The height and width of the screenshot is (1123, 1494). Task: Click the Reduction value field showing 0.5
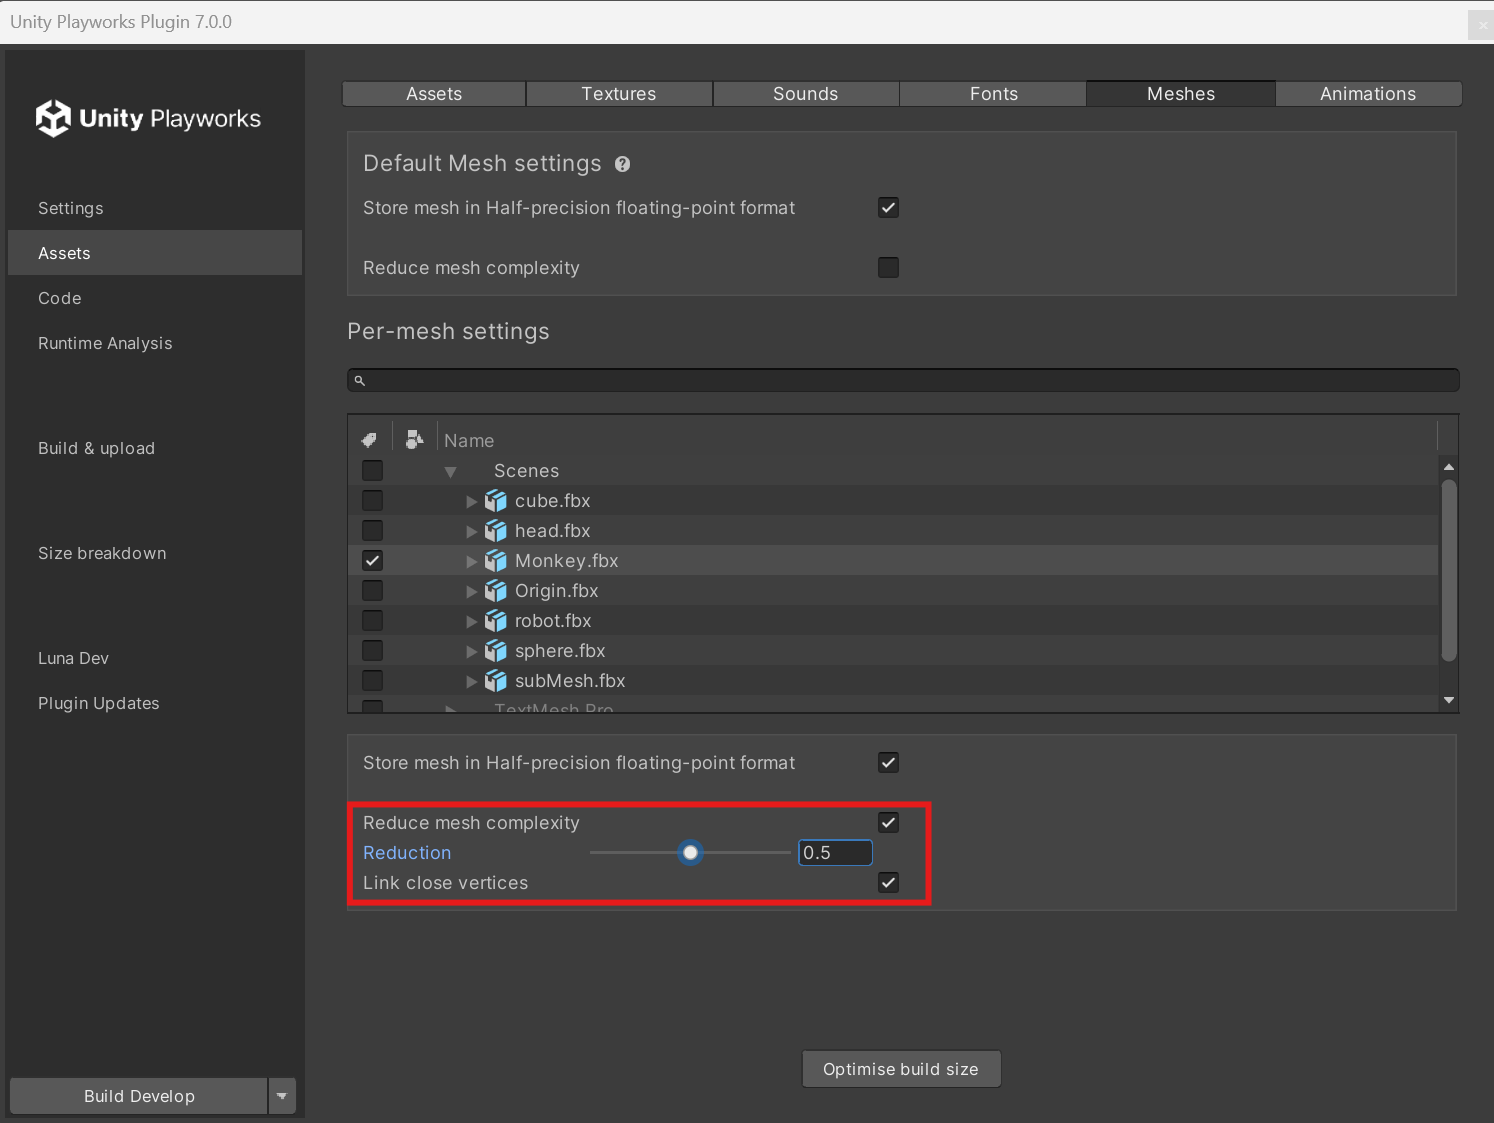pos(835,853)
